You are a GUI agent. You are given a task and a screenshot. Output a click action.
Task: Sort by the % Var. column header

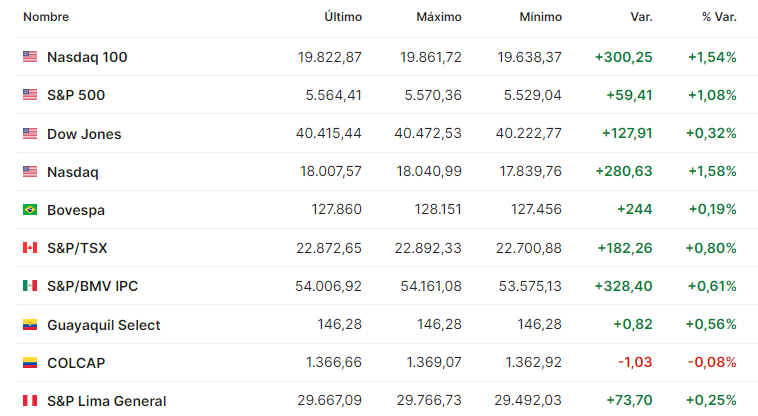719,17
